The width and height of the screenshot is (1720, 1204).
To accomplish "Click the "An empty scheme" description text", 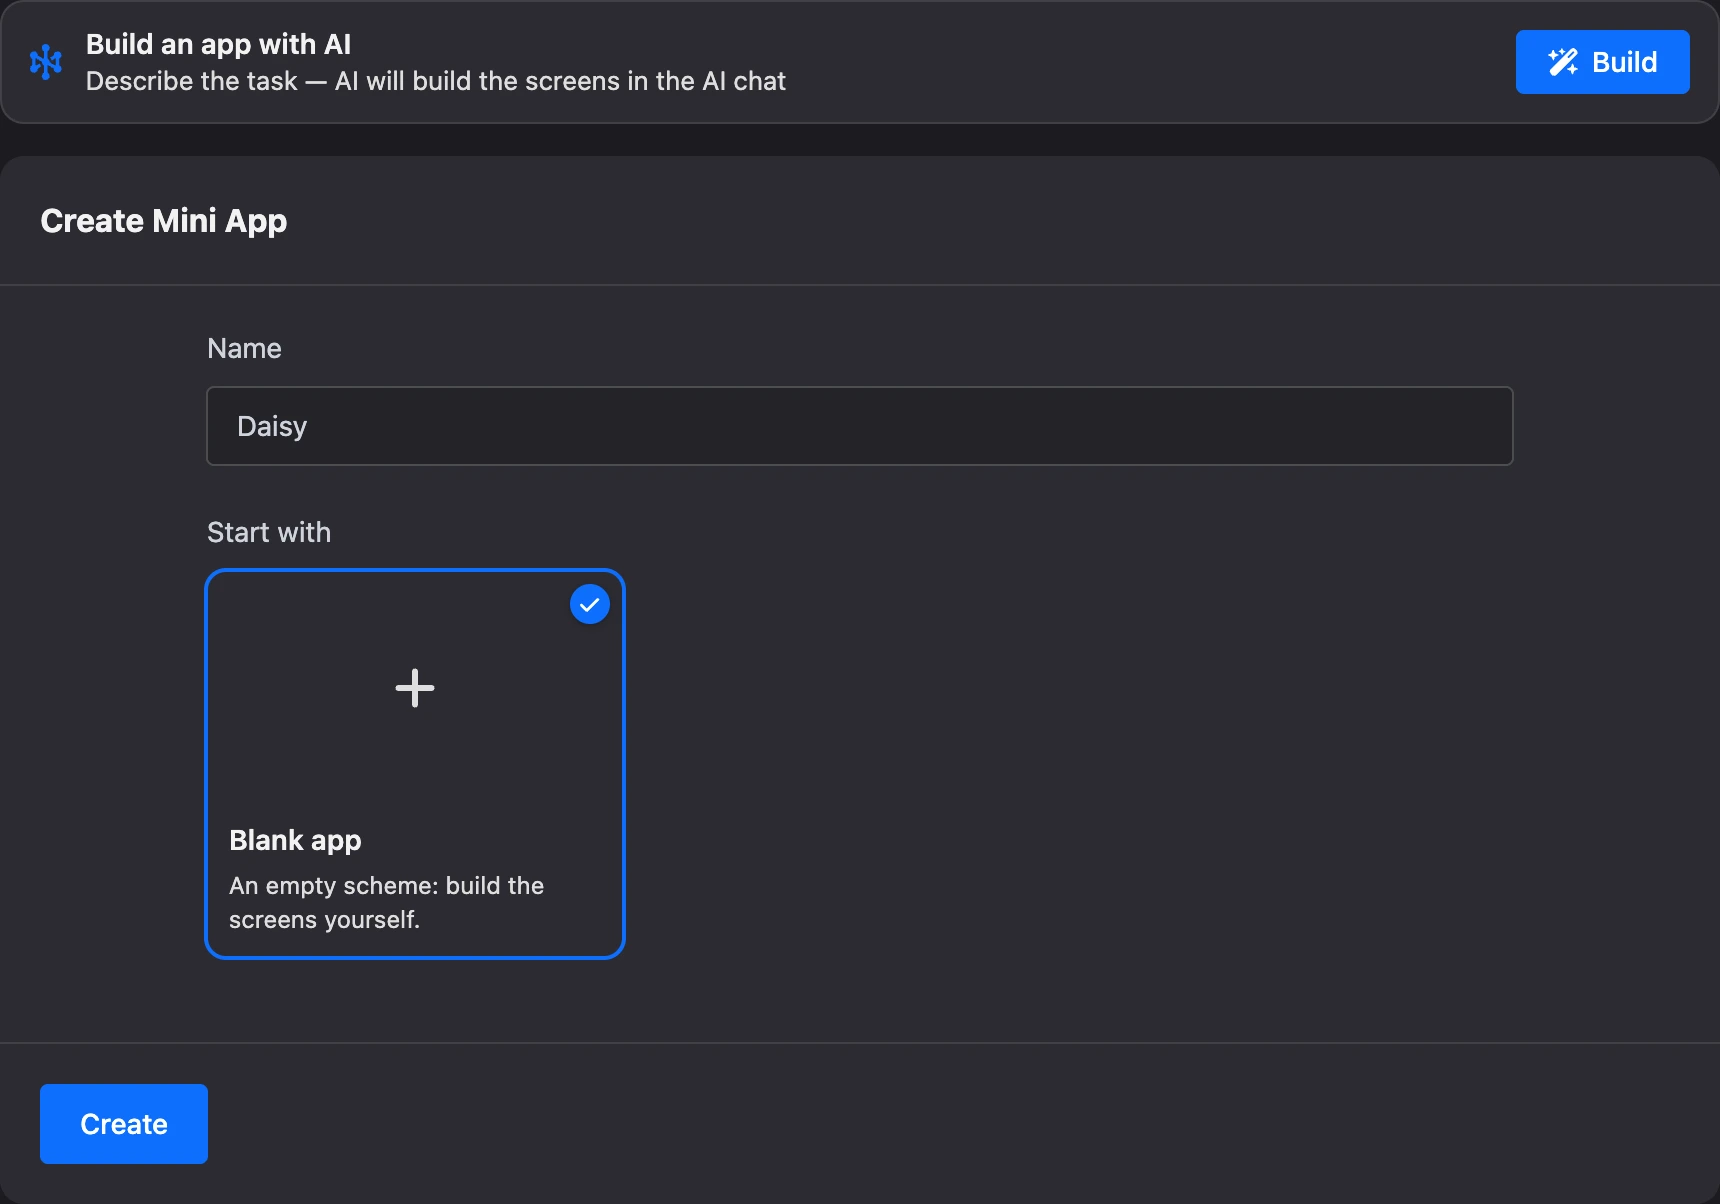I will click(386, 902).
